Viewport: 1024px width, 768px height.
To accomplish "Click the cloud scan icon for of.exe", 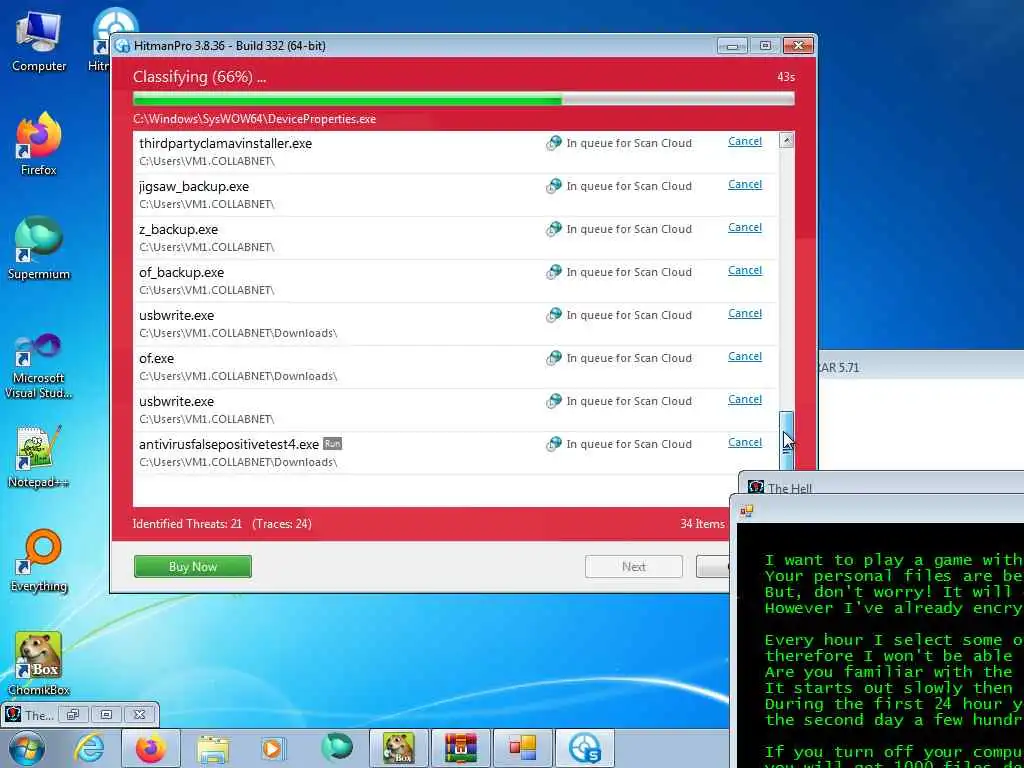I will [554, 358].
